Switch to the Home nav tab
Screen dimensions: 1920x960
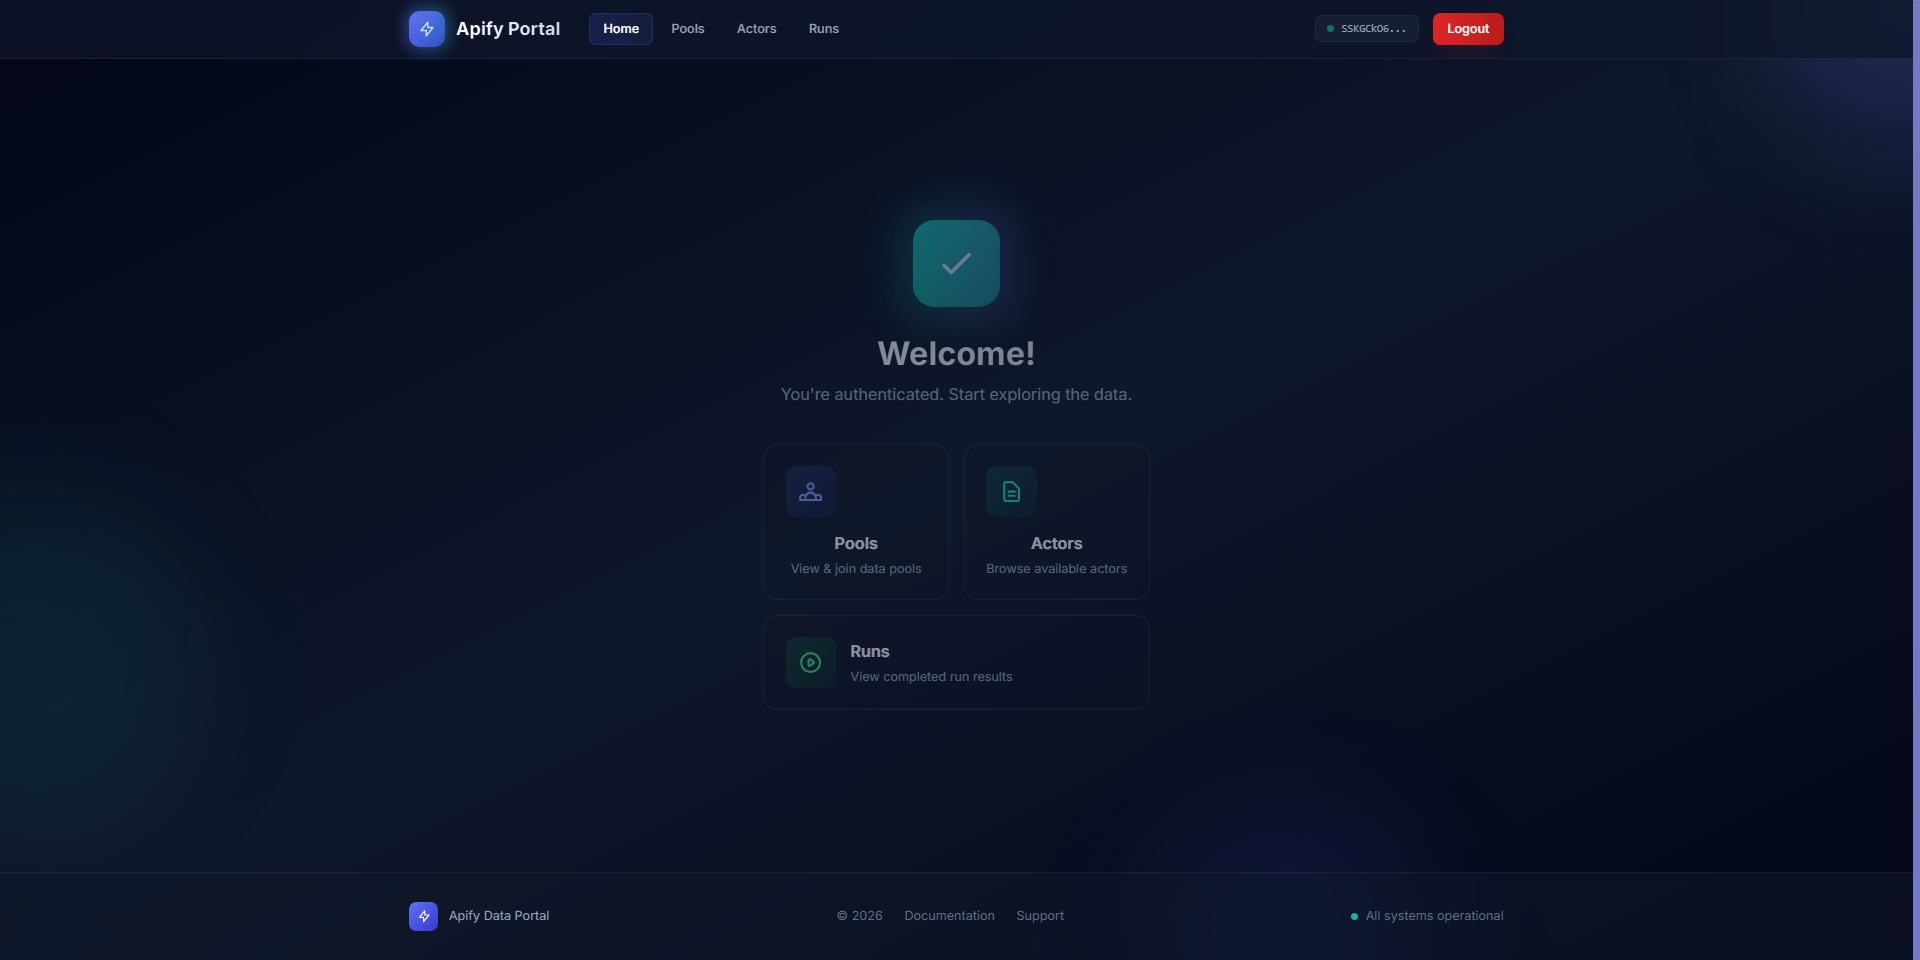point(620,29)
